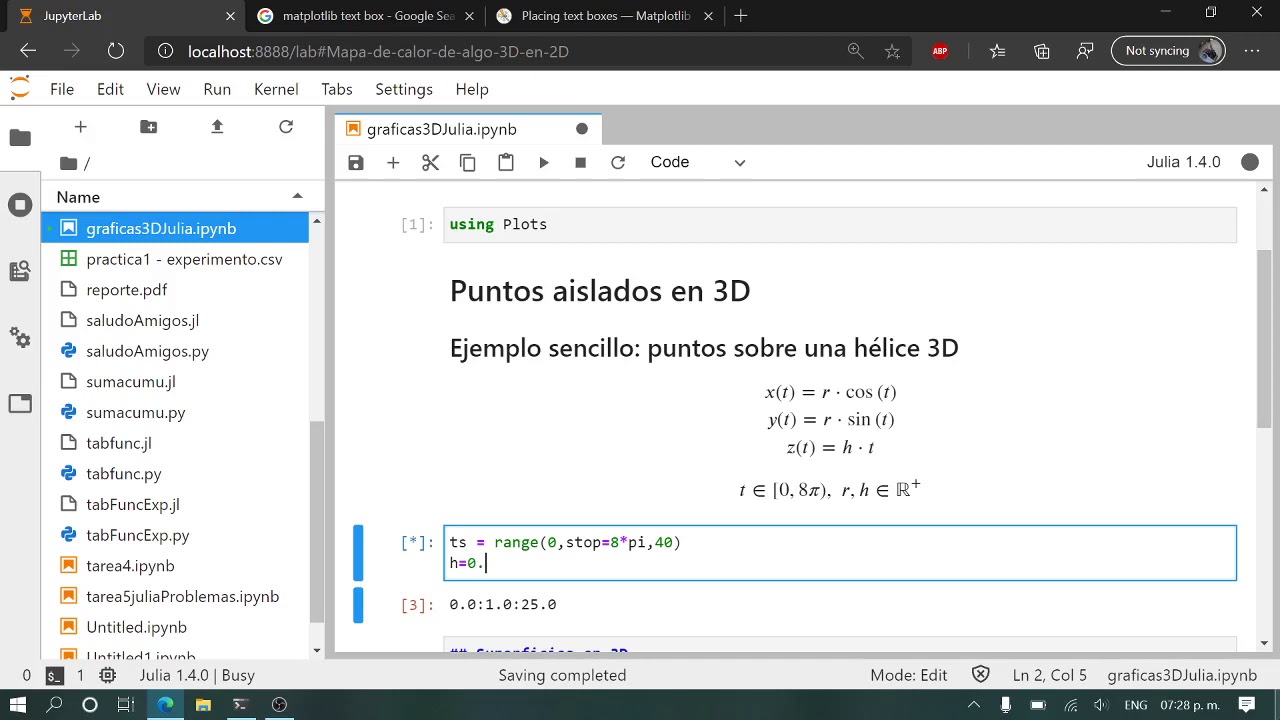Select tabfunc.py file

click(176, 474)
